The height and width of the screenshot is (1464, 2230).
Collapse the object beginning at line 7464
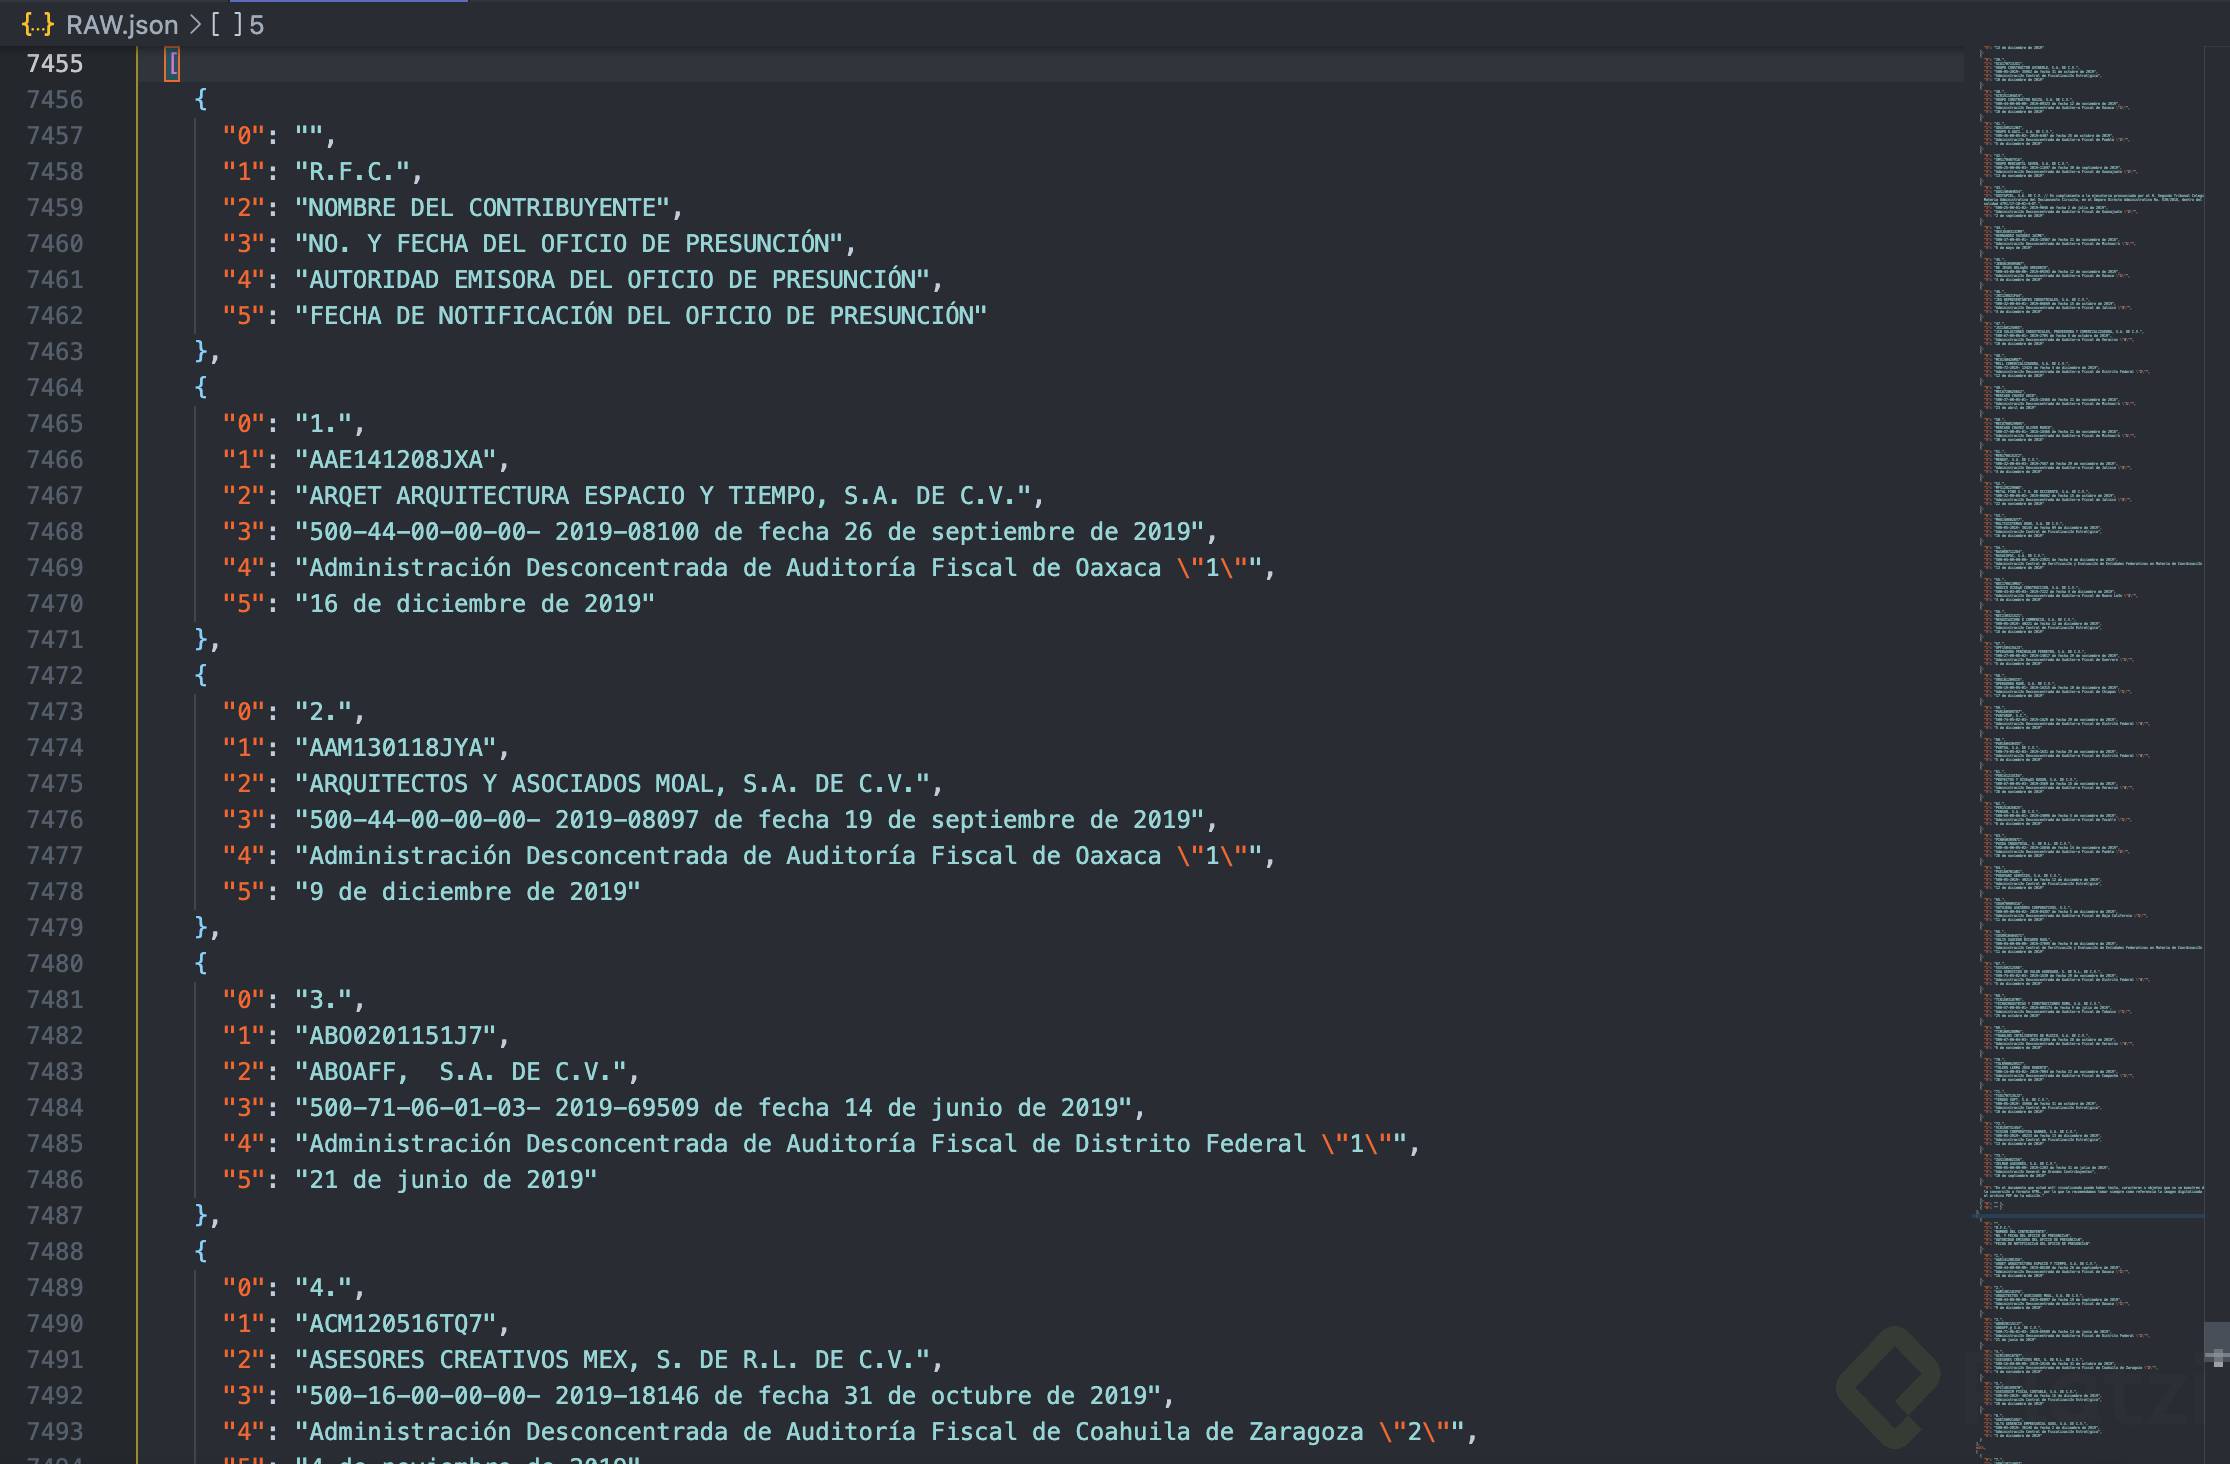coord(146,387)
